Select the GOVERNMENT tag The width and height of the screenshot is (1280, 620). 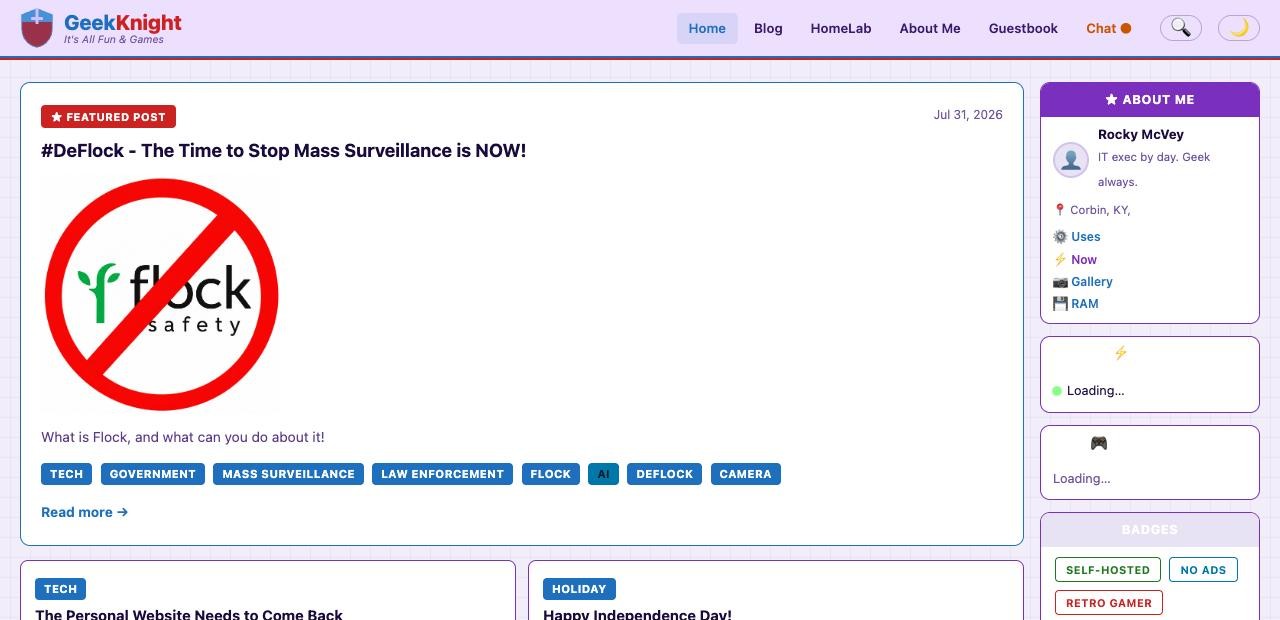click(x=153, y=474)
